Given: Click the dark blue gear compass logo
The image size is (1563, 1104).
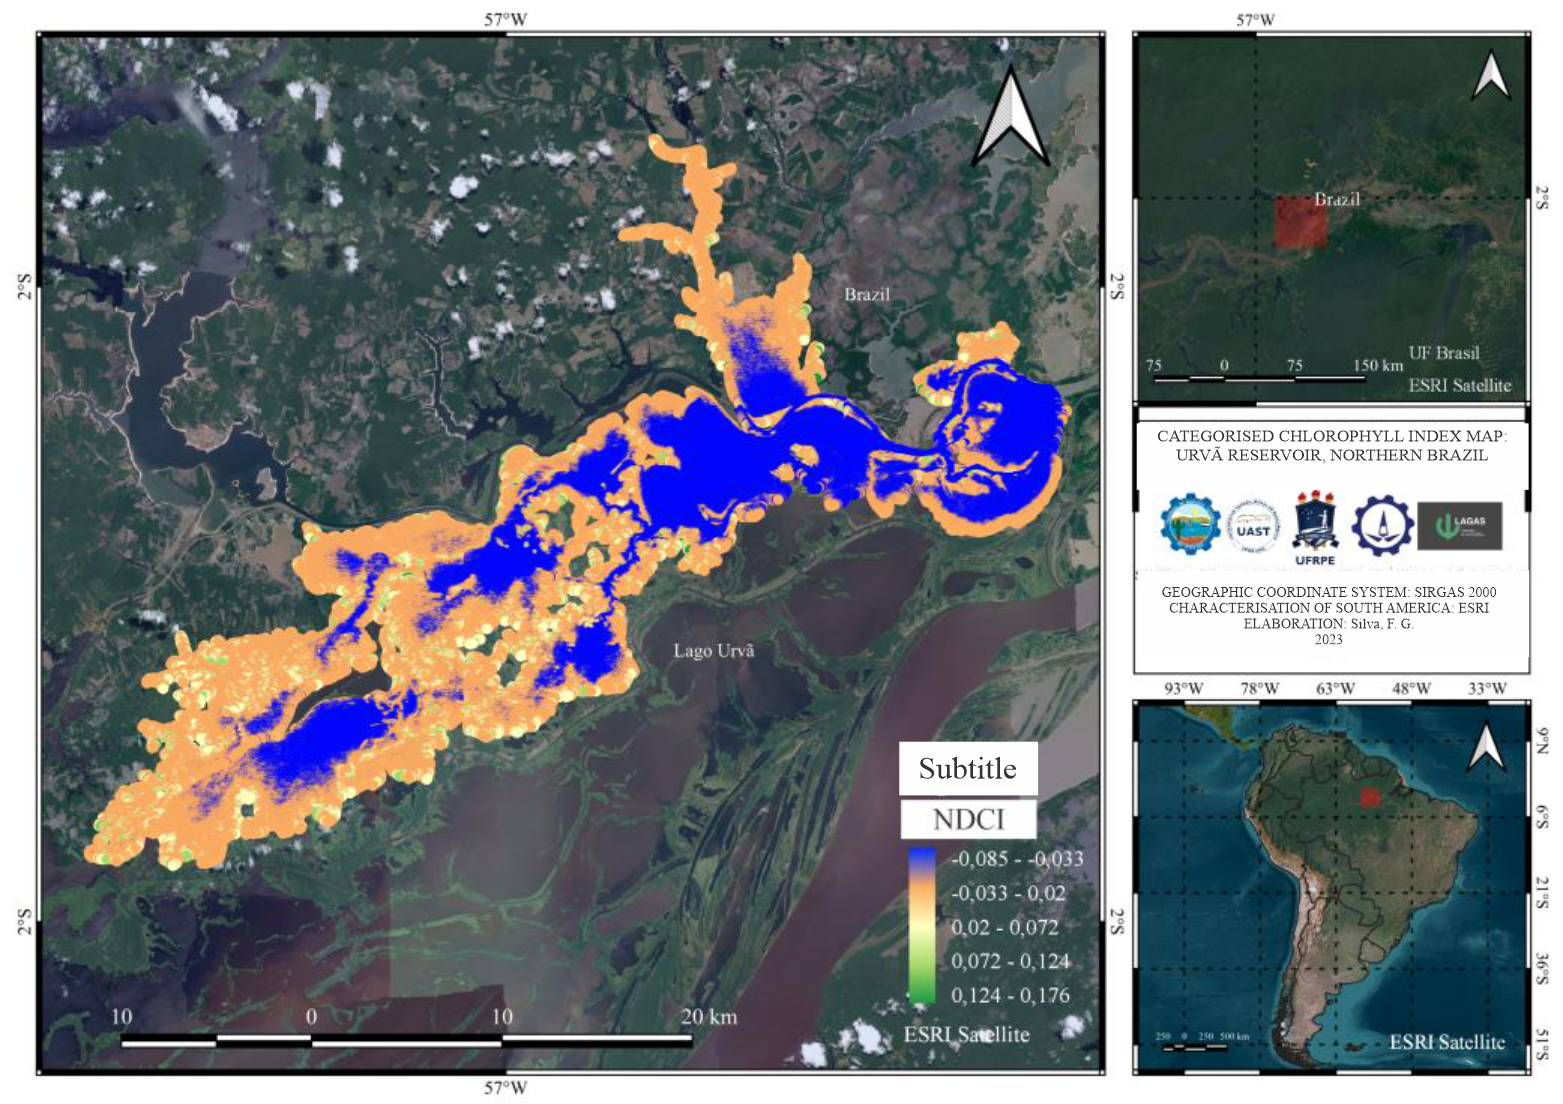Looking at the screenshot, I should click(1382, 525).
